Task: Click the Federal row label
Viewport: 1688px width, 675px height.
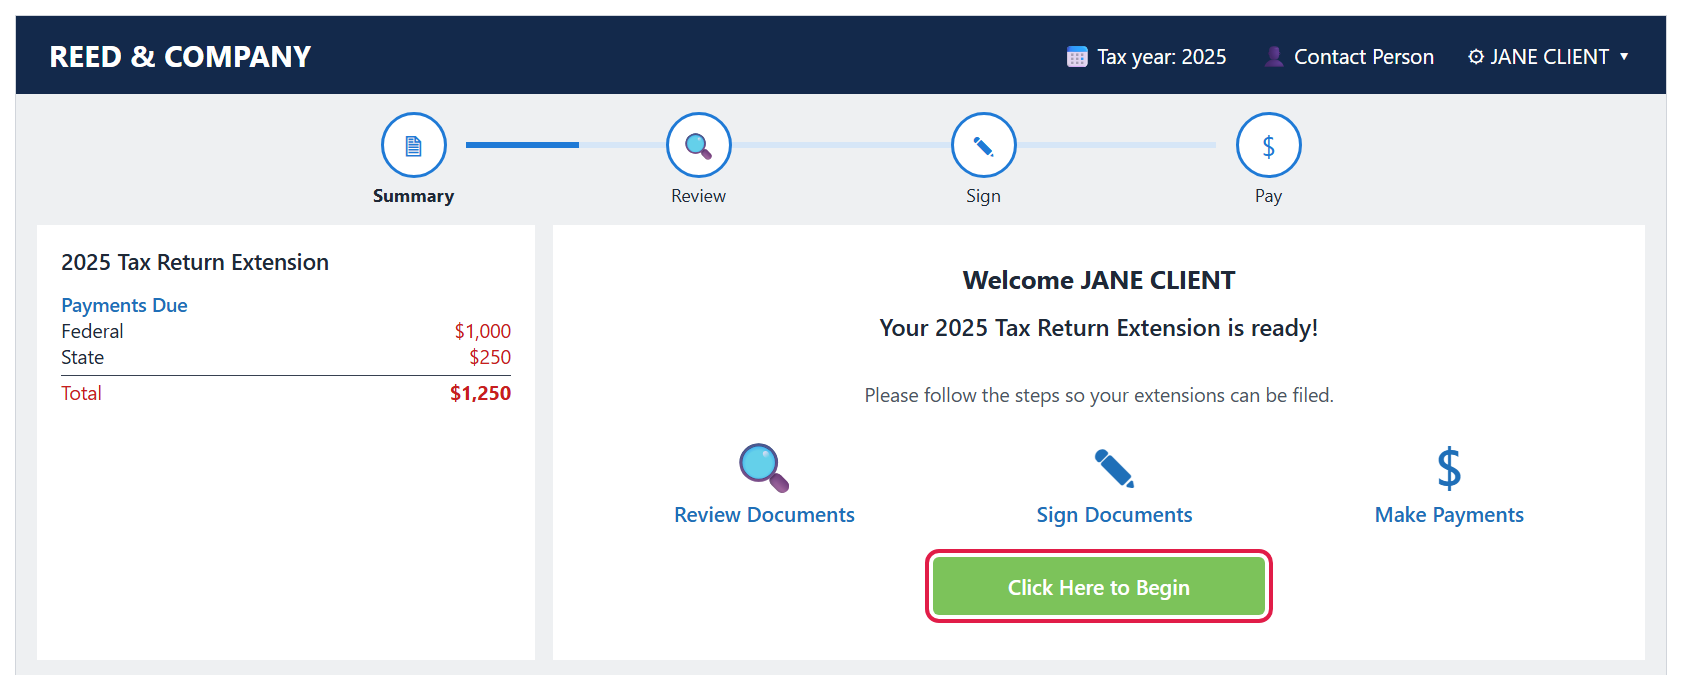Action: point(92,331)
